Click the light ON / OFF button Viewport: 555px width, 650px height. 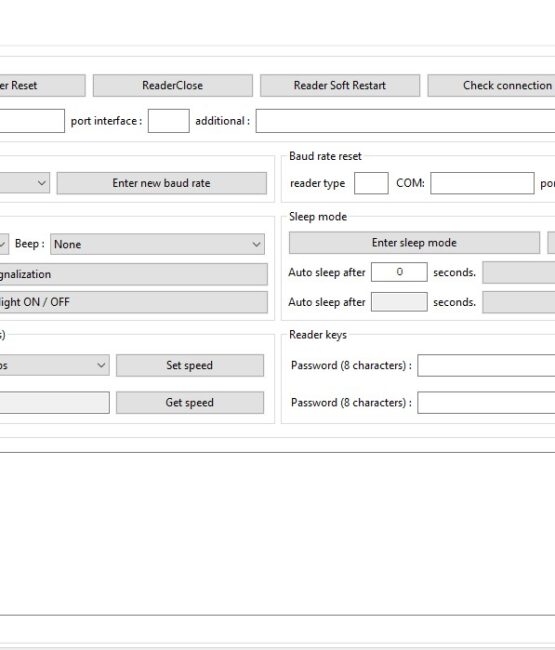click(133, 302)
